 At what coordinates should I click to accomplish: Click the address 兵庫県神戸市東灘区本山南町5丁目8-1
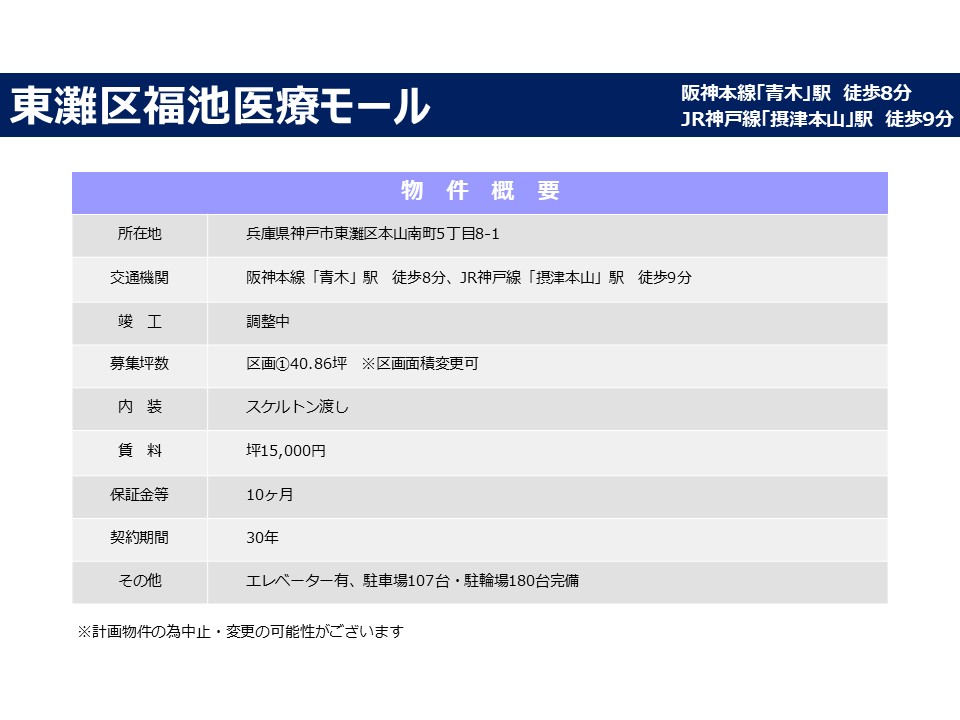pos(372,234)
